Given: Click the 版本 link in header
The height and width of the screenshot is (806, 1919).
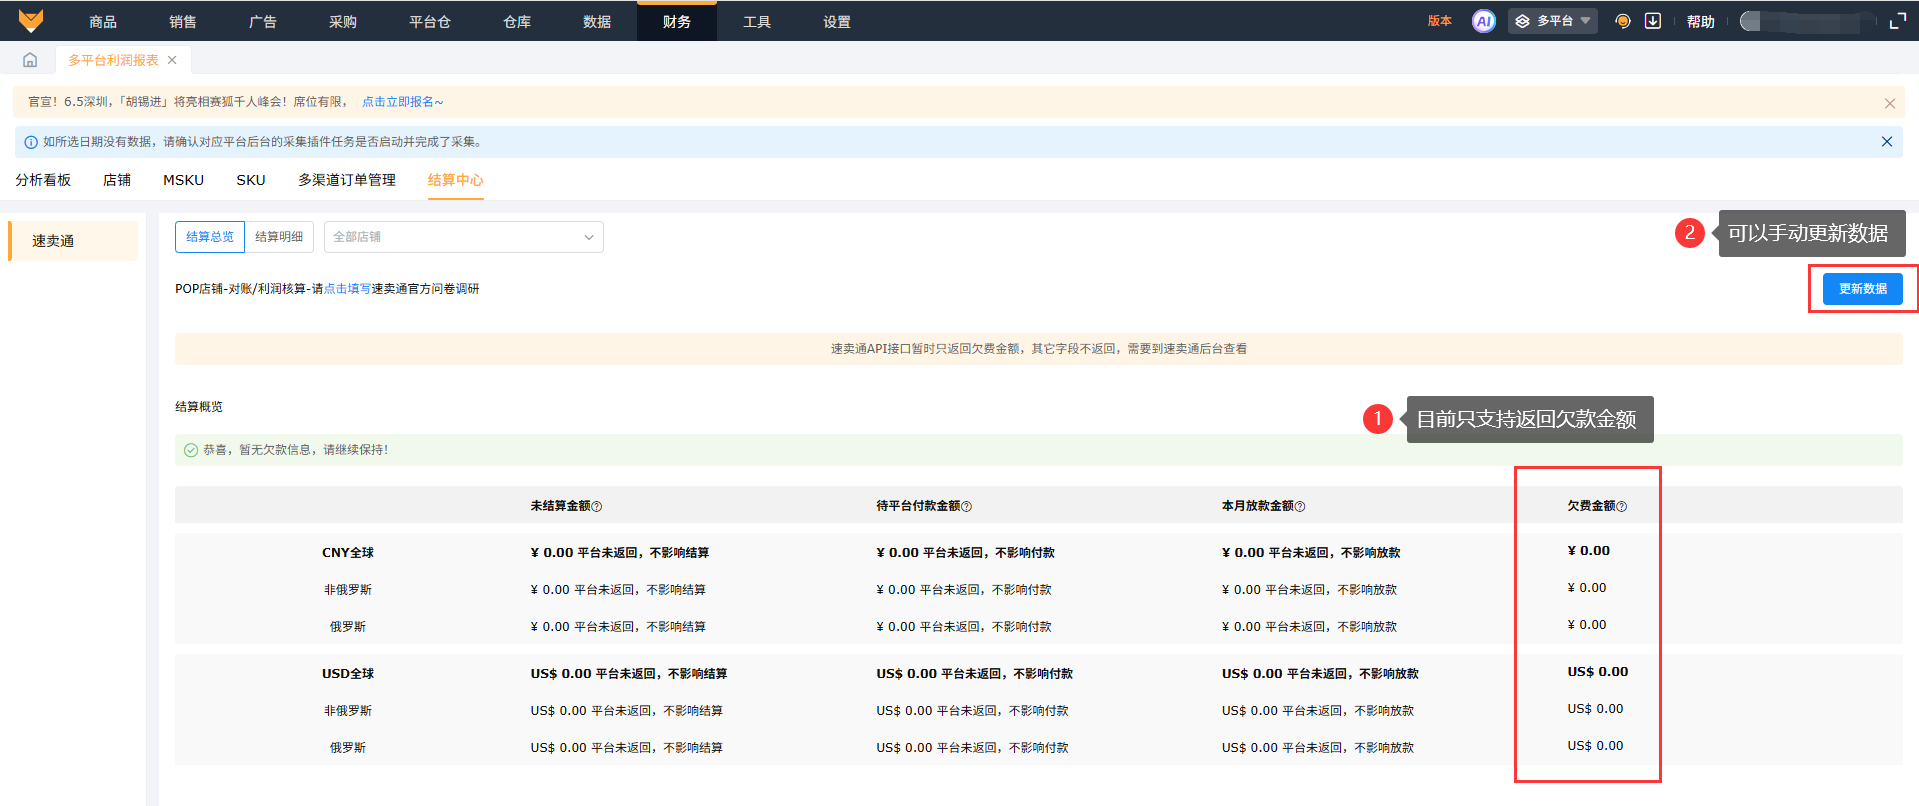Looking at the screenshot, I should pos(1440,21).
